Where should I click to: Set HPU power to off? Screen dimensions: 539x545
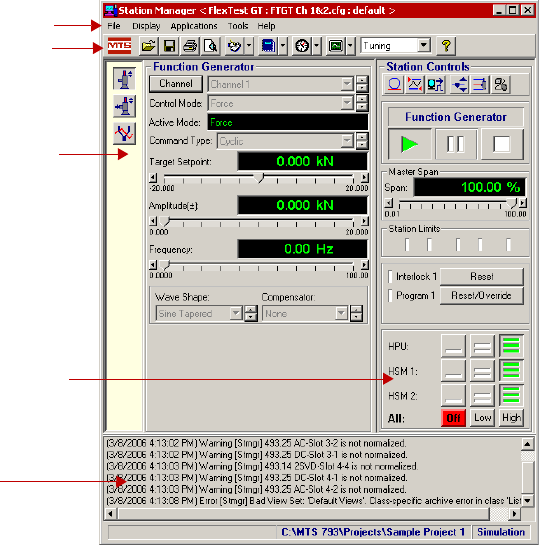click(x=453, y=346)
